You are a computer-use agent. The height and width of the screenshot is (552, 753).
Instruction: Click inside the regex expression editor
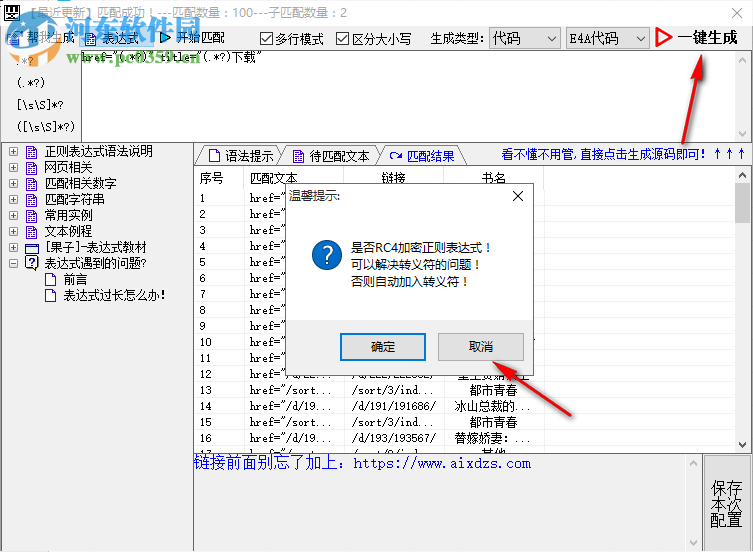[408, 96]
